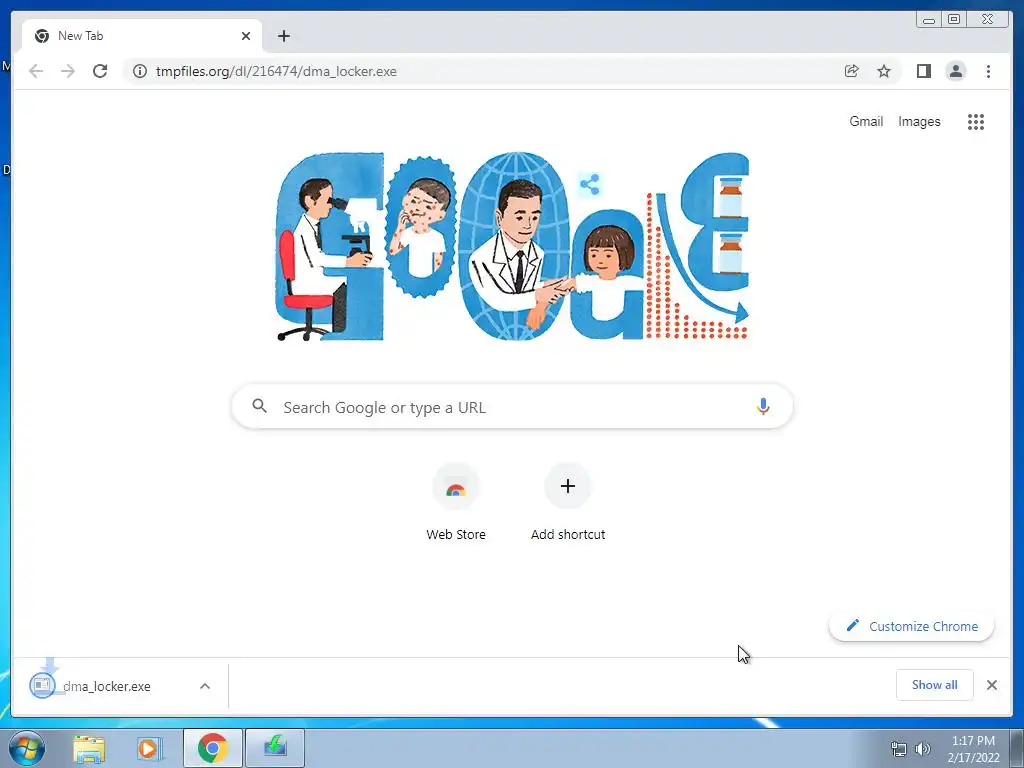This screenshot has height=768, width=1024.
Task: Go back with the browser back arrow
Action: (x=36, y=71)
